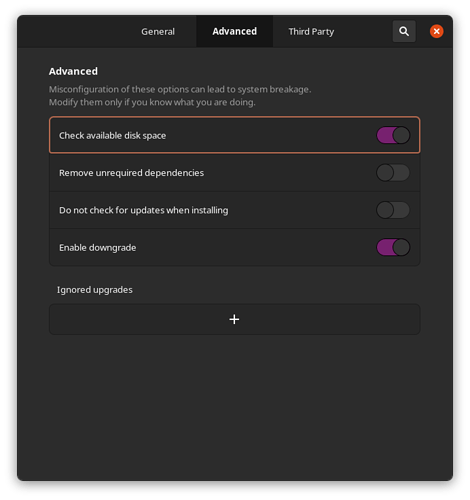This screenshot has height=500, width=470.
Task: Click the 'Modify them only' warning line
Action: pos(152,102)
